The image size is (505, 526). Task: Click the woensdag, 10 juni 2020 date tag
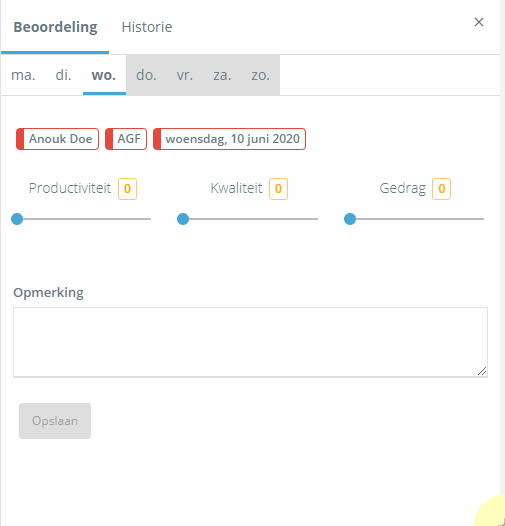click(x=229, y=139)
